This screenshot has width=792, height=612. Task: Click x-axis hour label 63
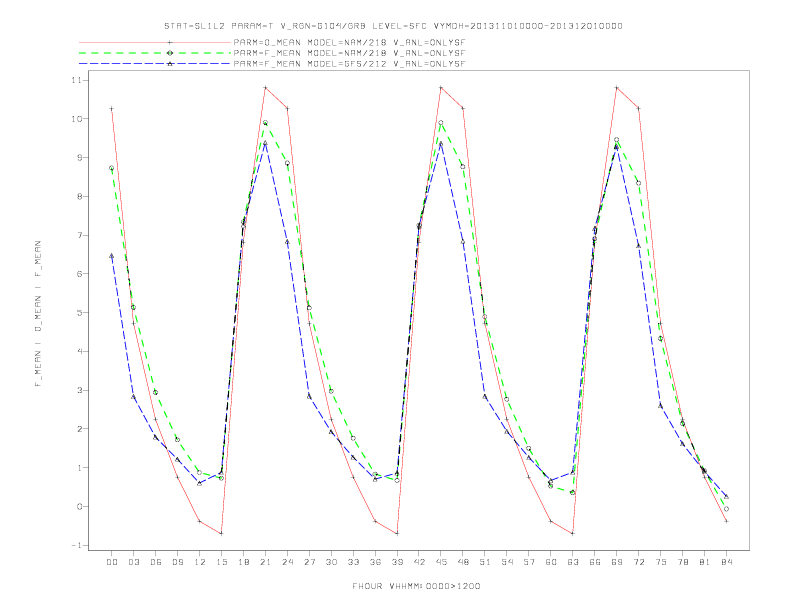[573, 562]
